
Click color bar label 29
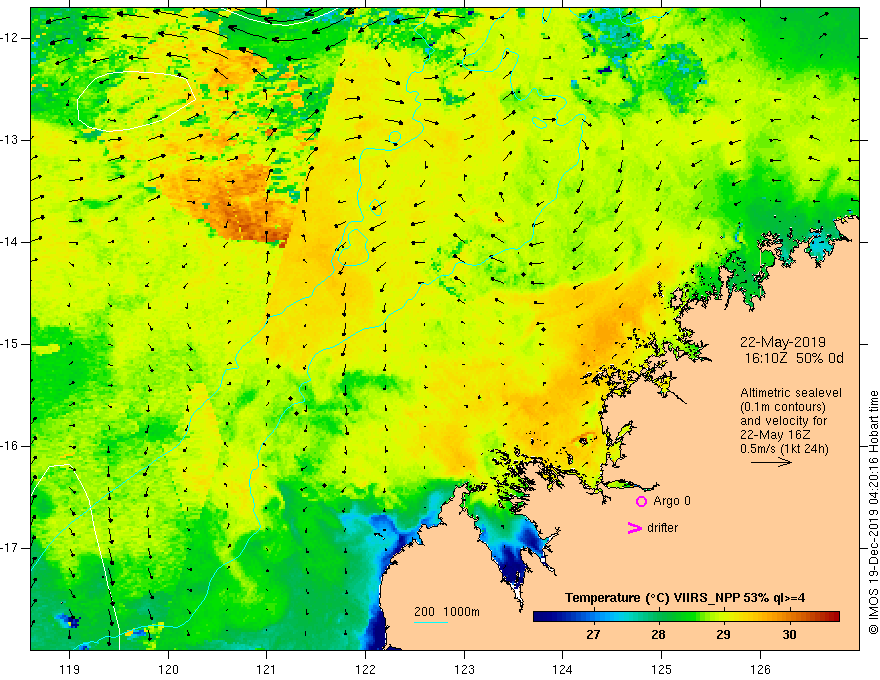723,635
